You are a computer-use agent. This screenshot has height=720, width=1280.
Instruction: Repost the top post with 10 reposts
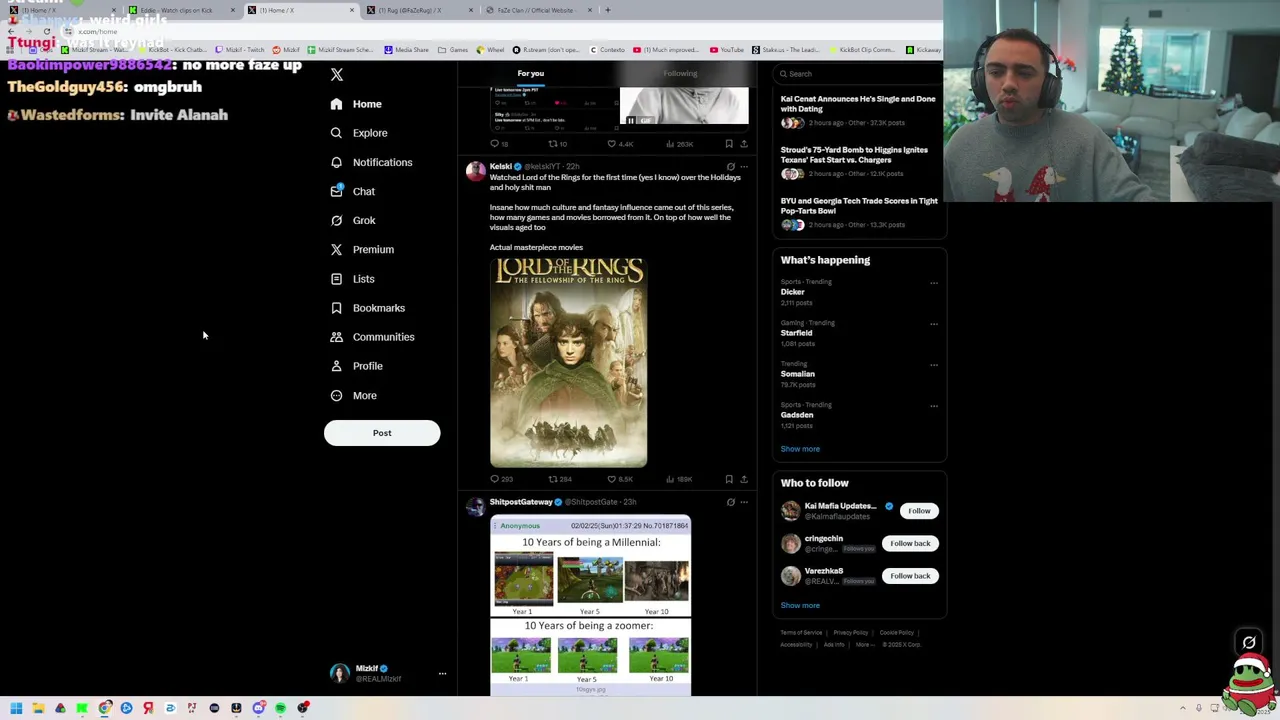pyautogui.click(x=557, y=144)
